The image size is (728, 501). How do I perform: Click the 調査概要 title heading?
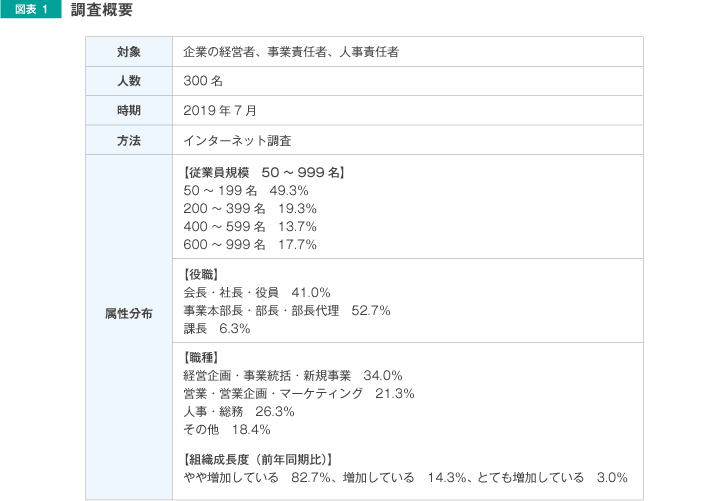tap(102, 9)
